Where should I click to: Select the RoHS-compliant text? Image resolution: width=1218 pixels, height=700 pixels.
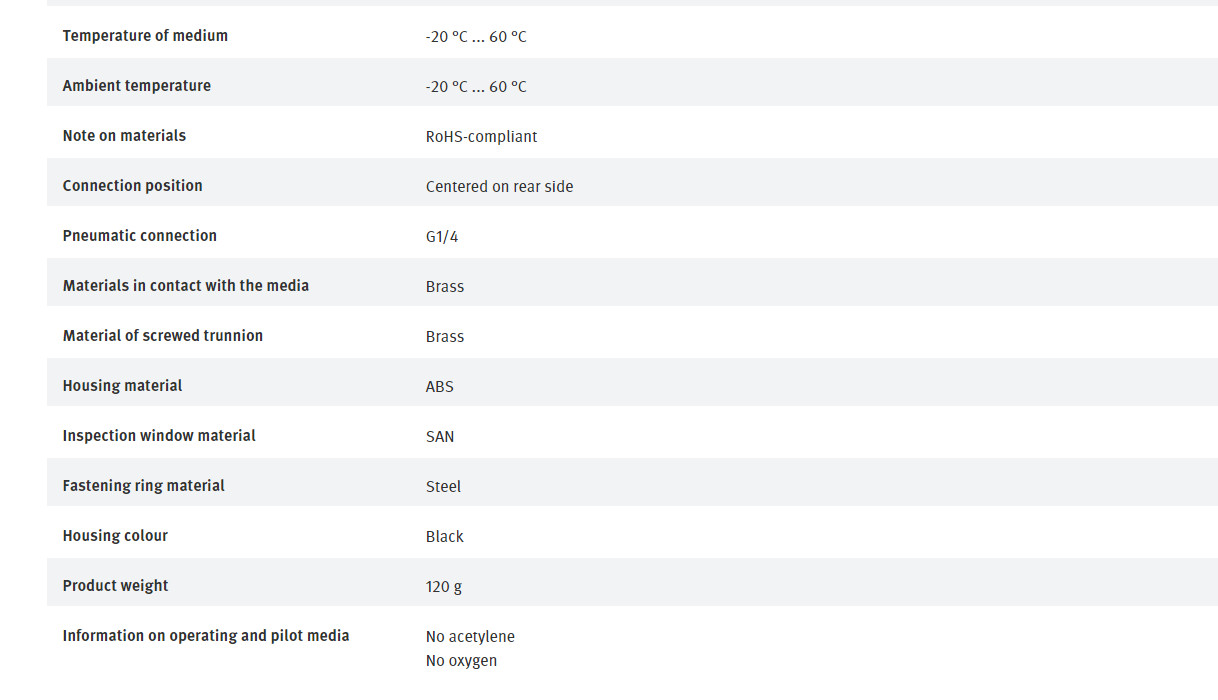(x=481, y=137)
